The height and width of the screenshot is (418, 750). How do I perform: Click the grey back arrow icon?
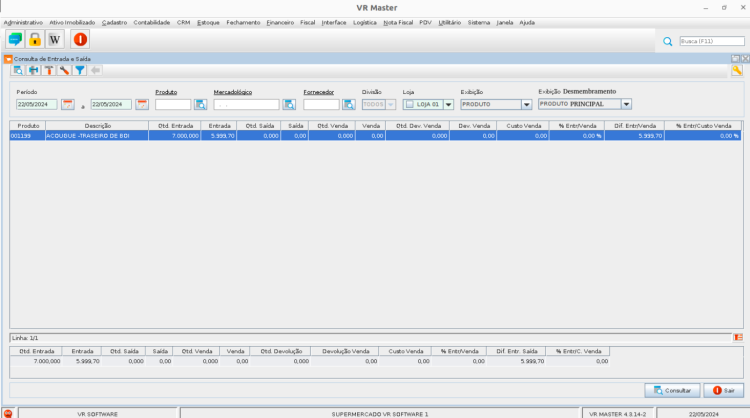click(95, 70)
